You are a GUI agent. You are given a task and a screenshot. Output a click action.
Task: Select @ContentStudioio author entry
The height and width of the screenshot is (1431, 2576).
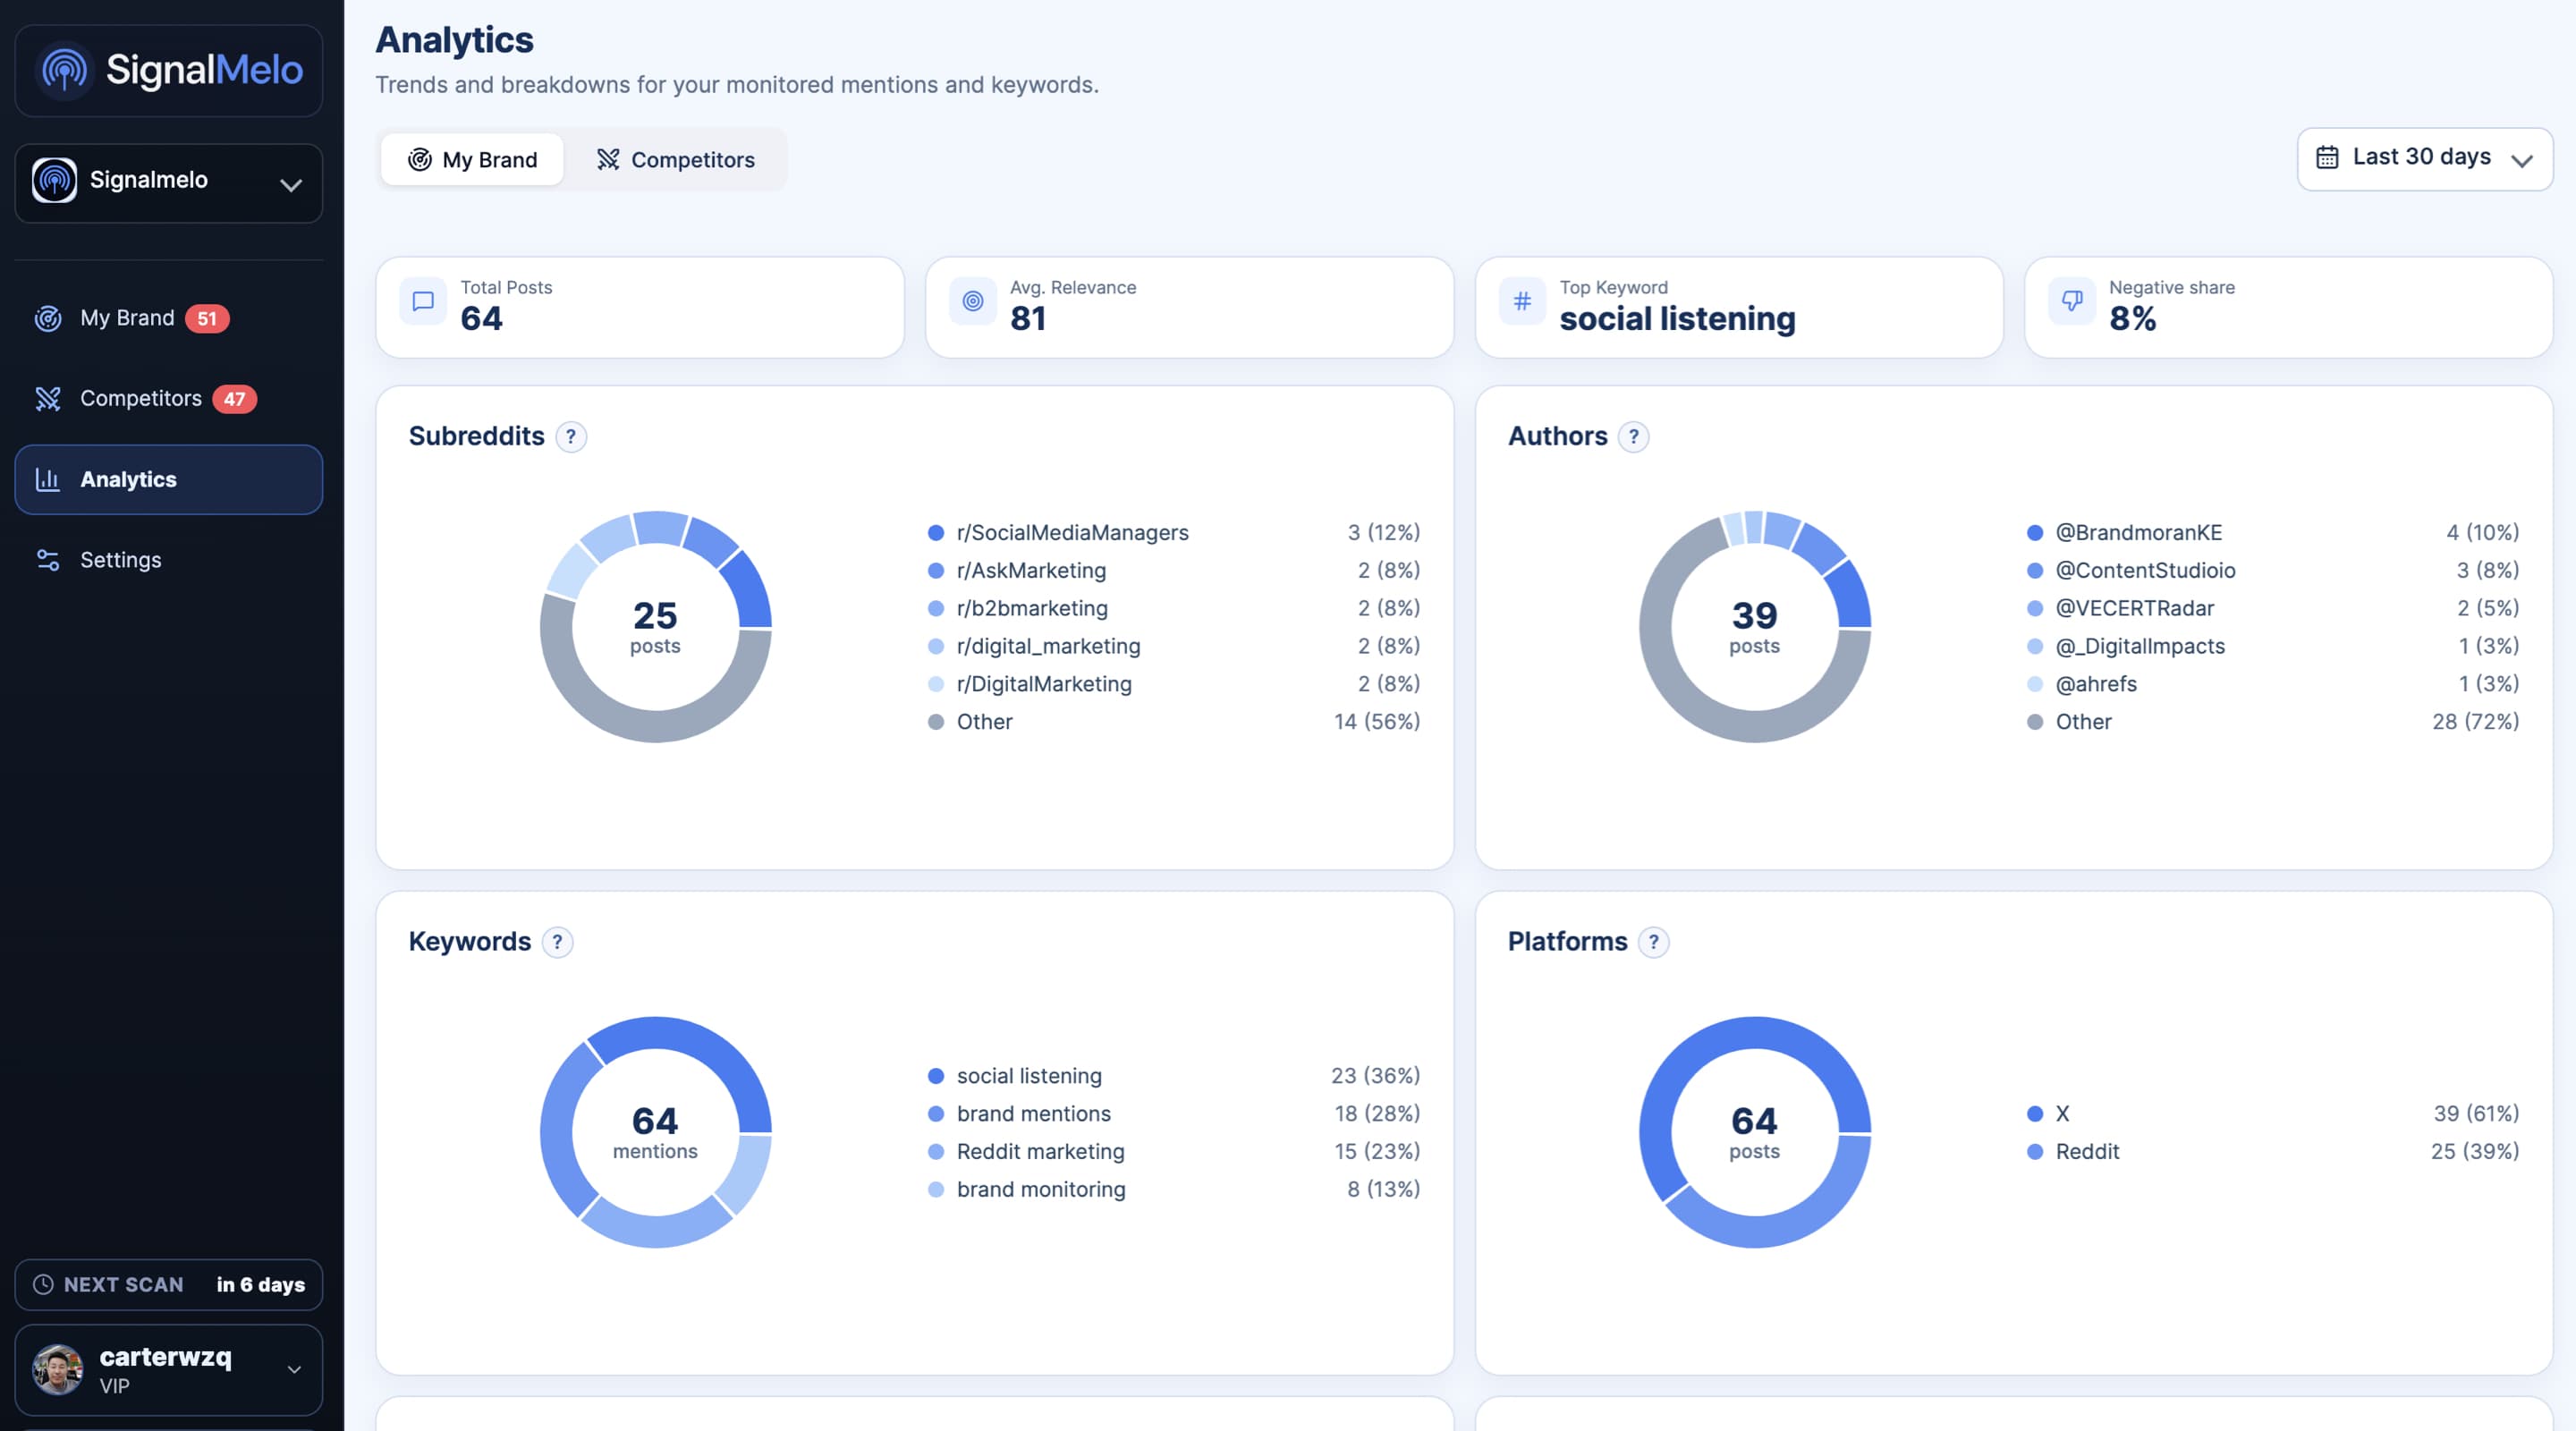coord(2273,570)
